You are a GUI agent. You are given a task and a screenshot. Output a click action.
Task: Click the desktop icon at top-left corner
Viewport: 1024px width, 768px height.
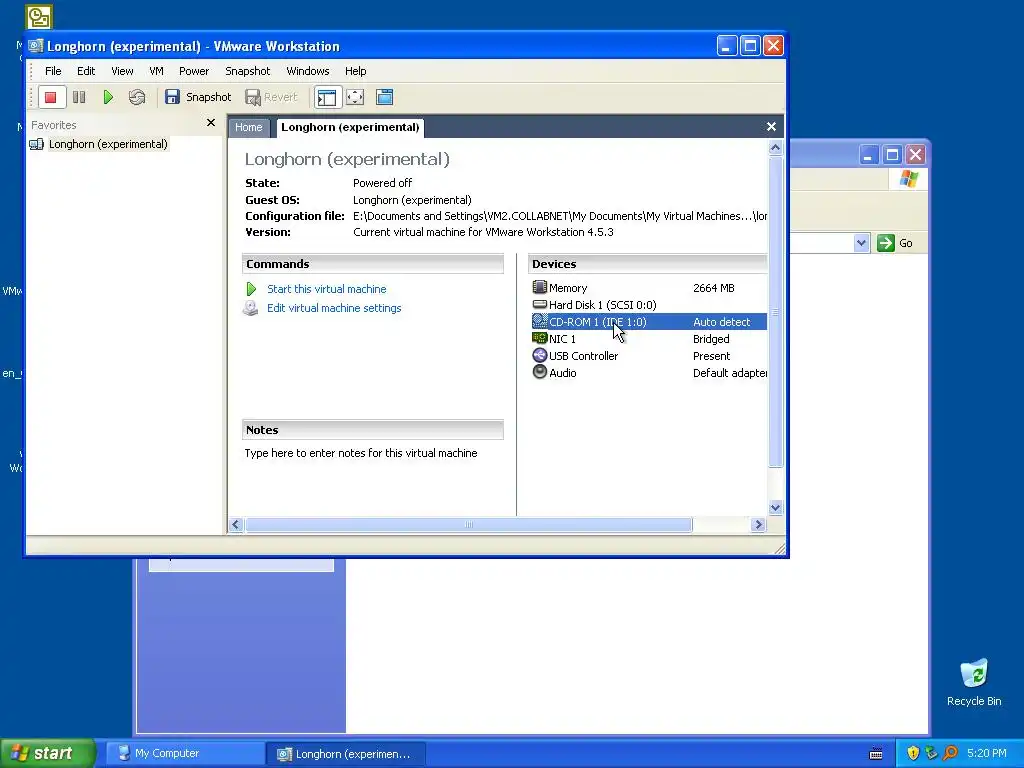39,17
